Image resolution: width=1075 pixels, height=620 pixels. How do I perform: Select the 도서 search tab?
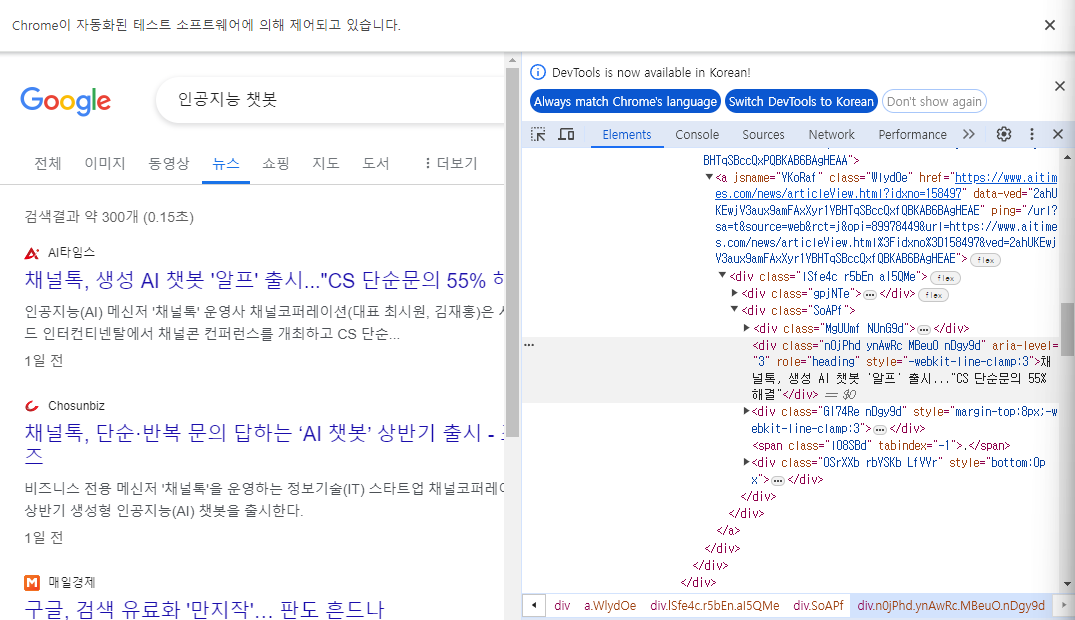coord(376,163)
